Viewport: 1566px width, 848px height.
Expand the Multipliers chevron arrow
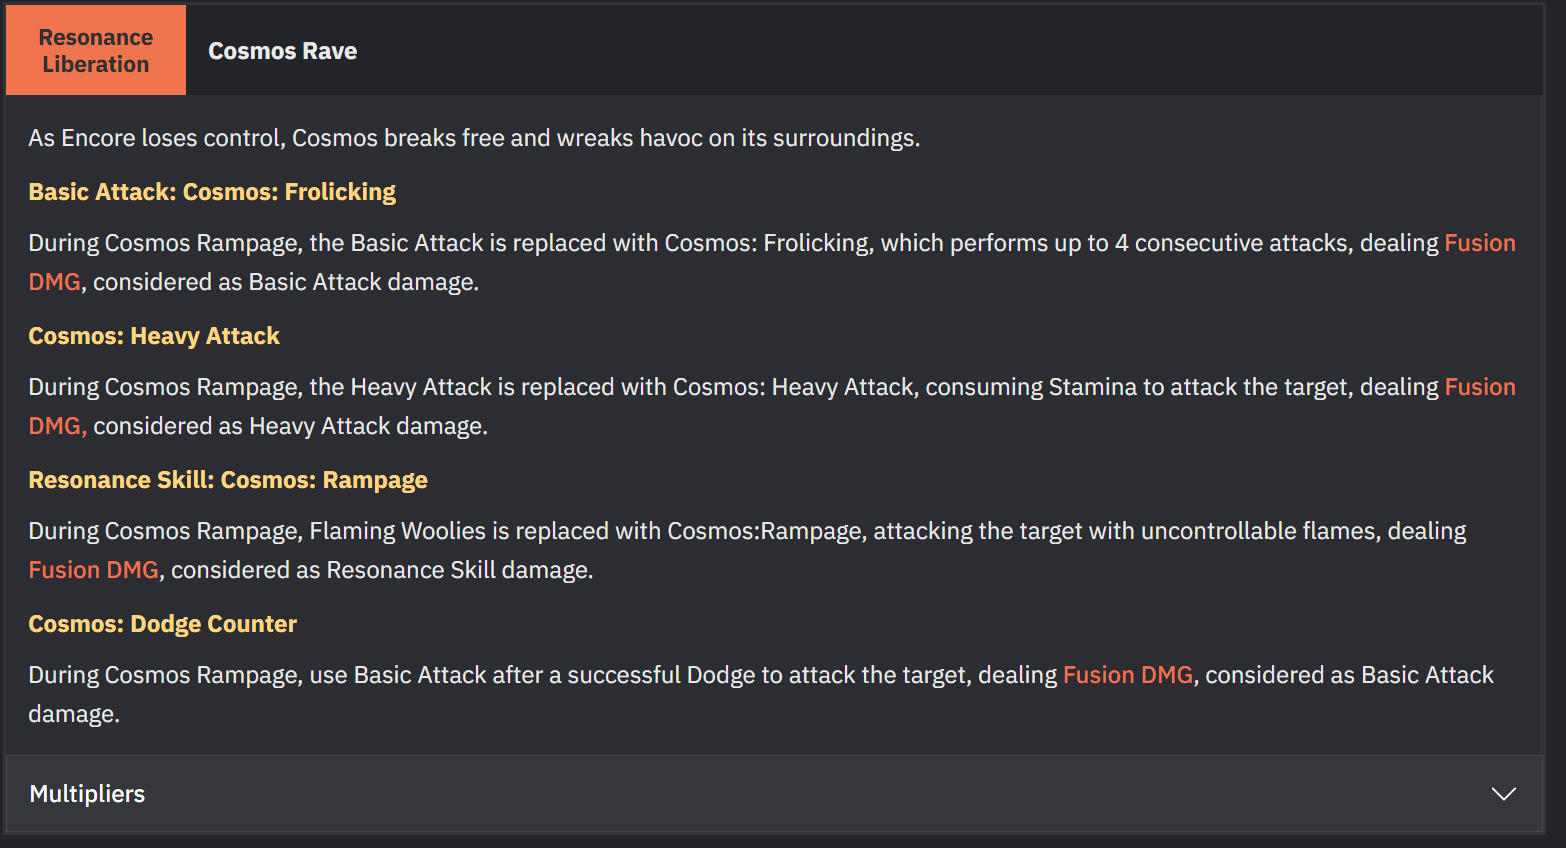1503,794
